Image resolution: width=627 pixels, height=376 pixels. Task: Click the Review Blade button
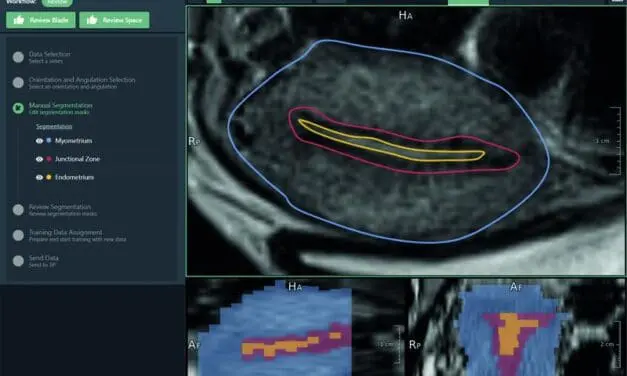tap(40, 20)
